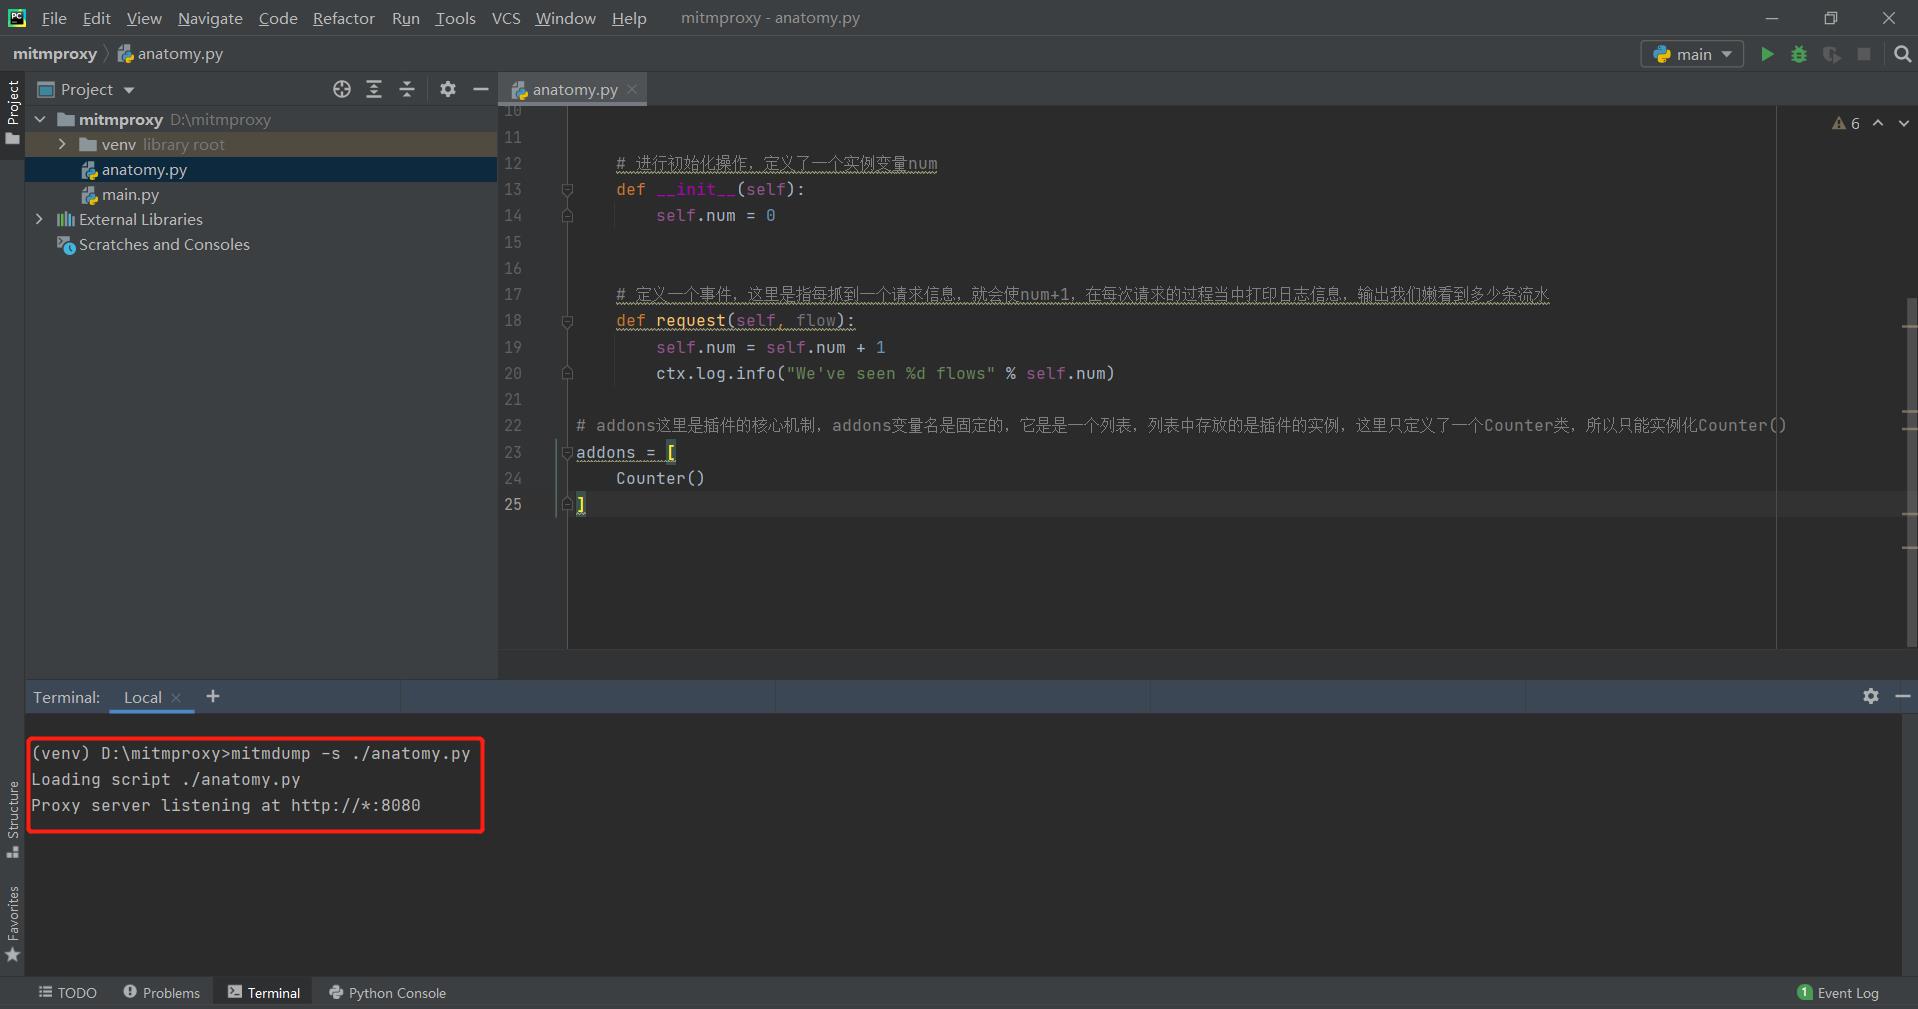This screenshot has height=1009, width=1918.
Task: Click the Stop process square icon
Action: (1864, 54)
